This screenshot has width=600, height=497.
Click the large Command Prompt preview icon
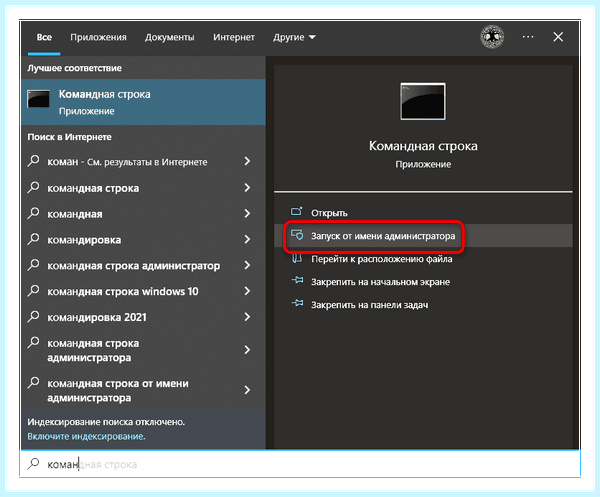423,101
